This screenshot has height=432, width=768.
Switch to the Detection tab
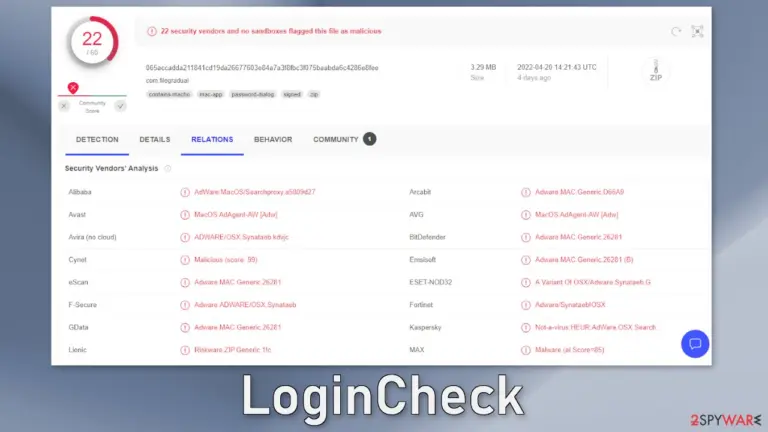click(97, 140)
